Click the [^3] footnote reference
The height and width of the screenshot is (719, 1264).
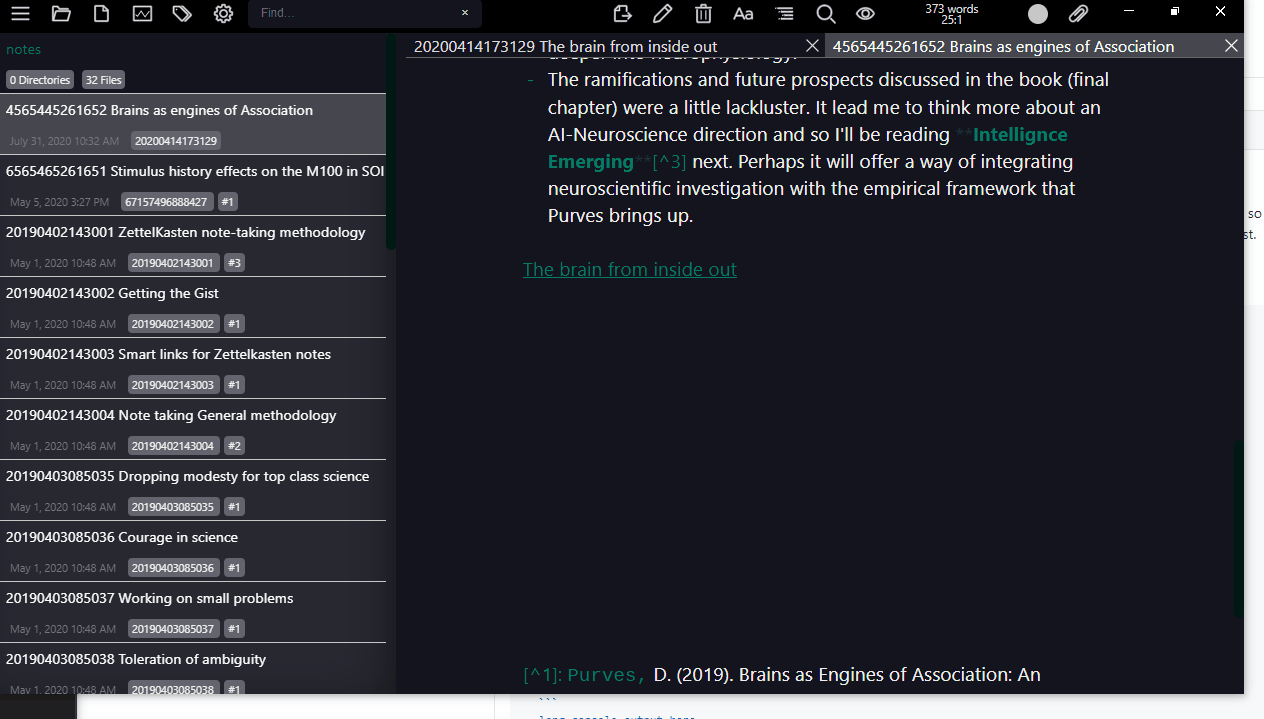click(669, 162)
